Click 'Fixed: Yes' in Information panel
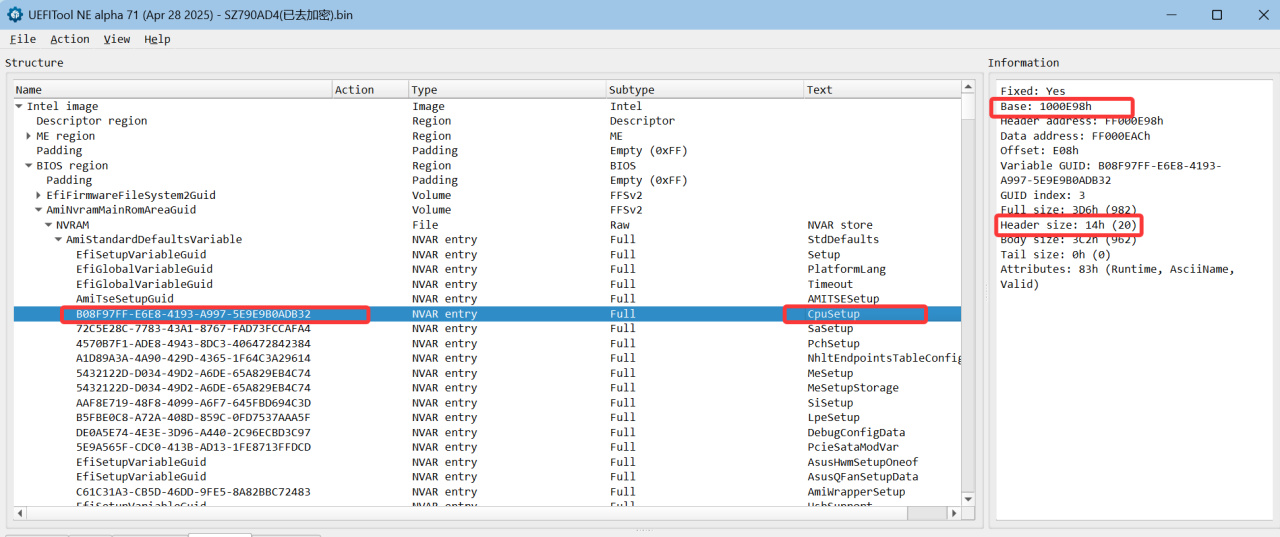1280x537 pixels. point(1033,91)
